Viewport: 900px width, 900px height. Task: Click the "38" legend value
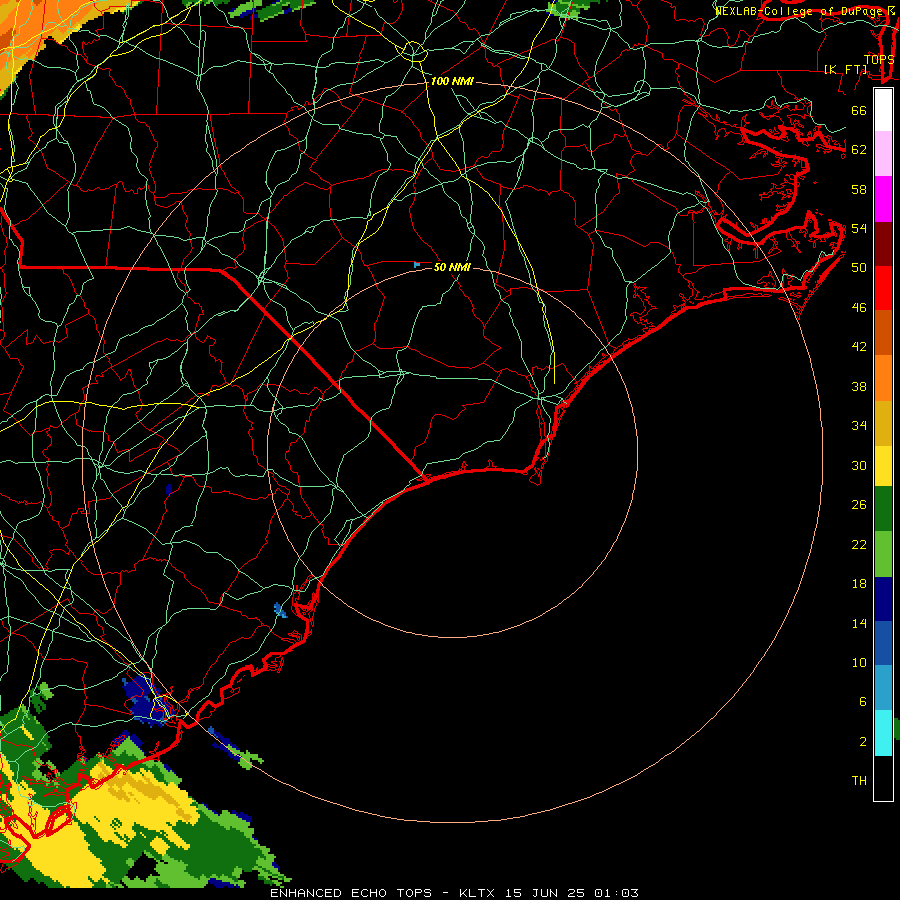tap(859, 387)
